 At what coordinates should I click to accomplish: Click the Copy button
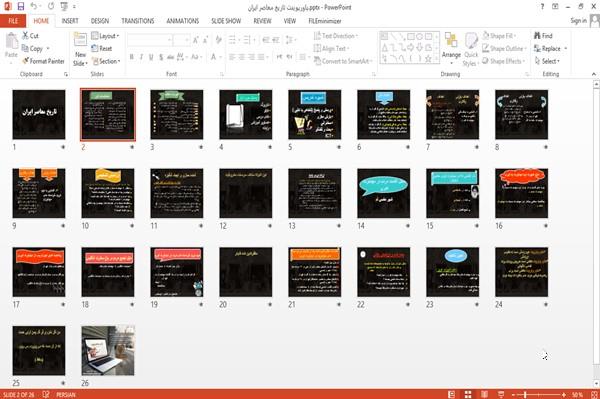coord(32,49)
